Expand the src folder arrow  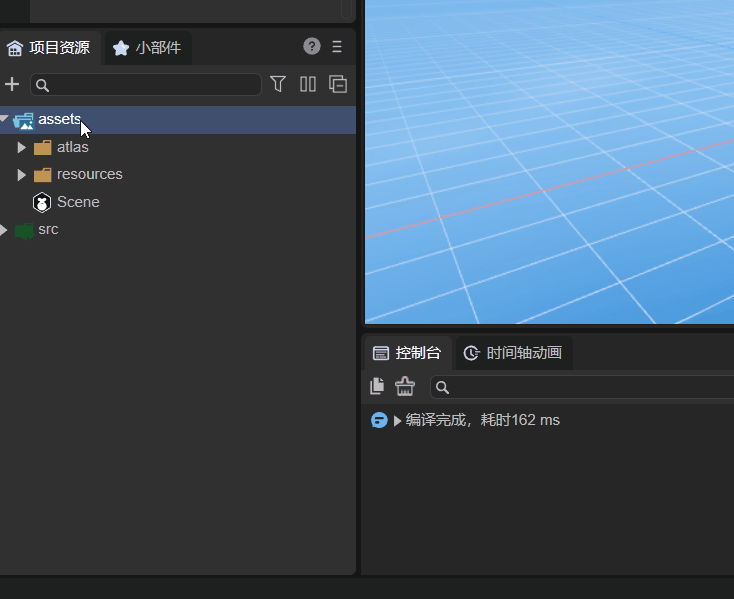[5, 230]
